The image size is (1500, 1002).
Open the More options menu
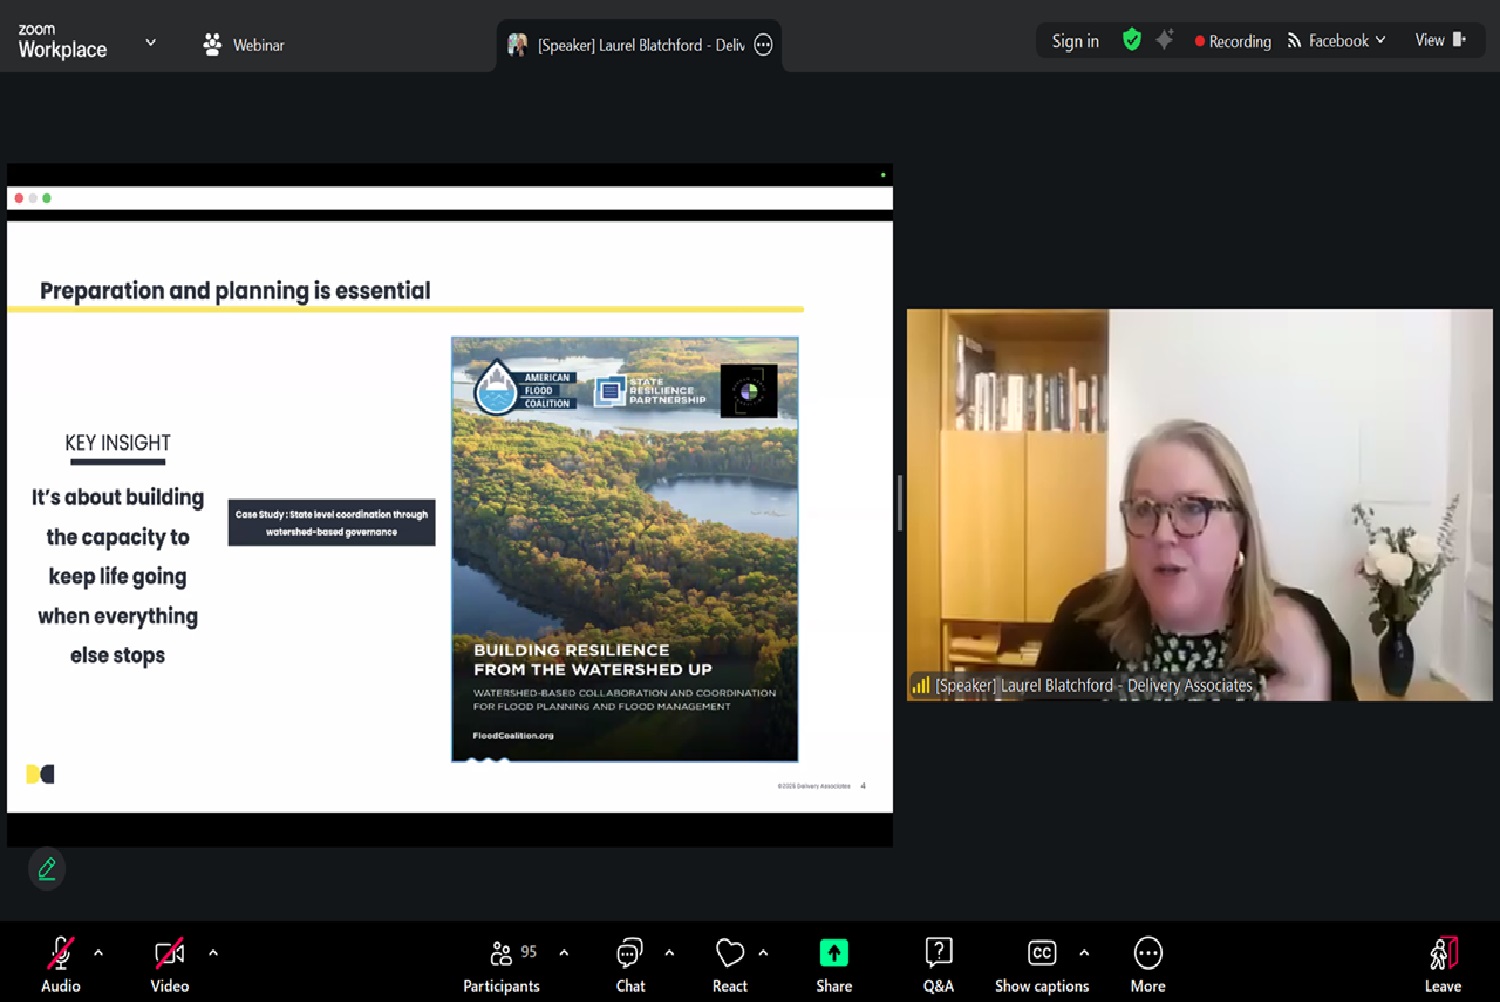click(x=1147, y=965)
